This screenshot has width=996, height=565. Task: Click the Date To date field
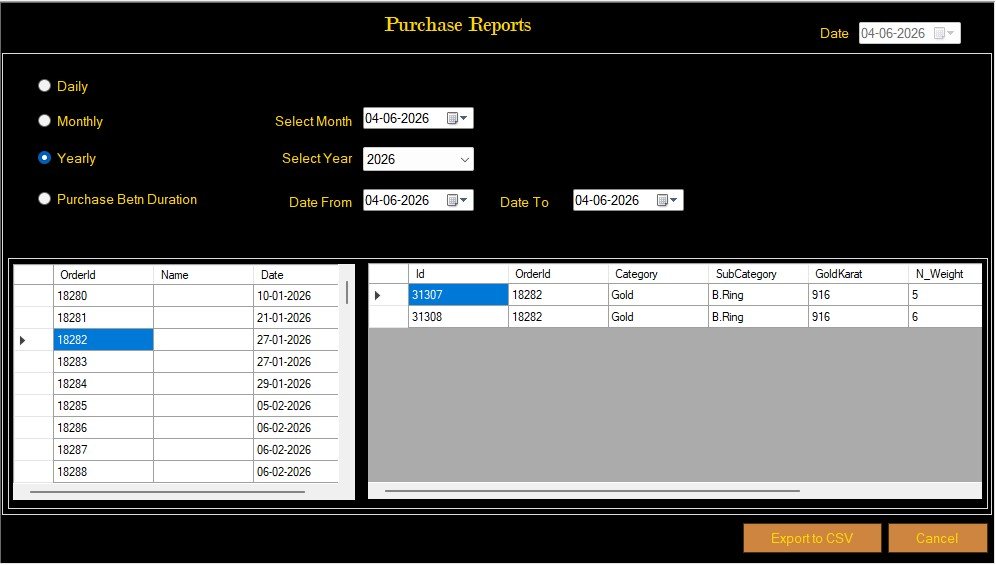point(628,200)
